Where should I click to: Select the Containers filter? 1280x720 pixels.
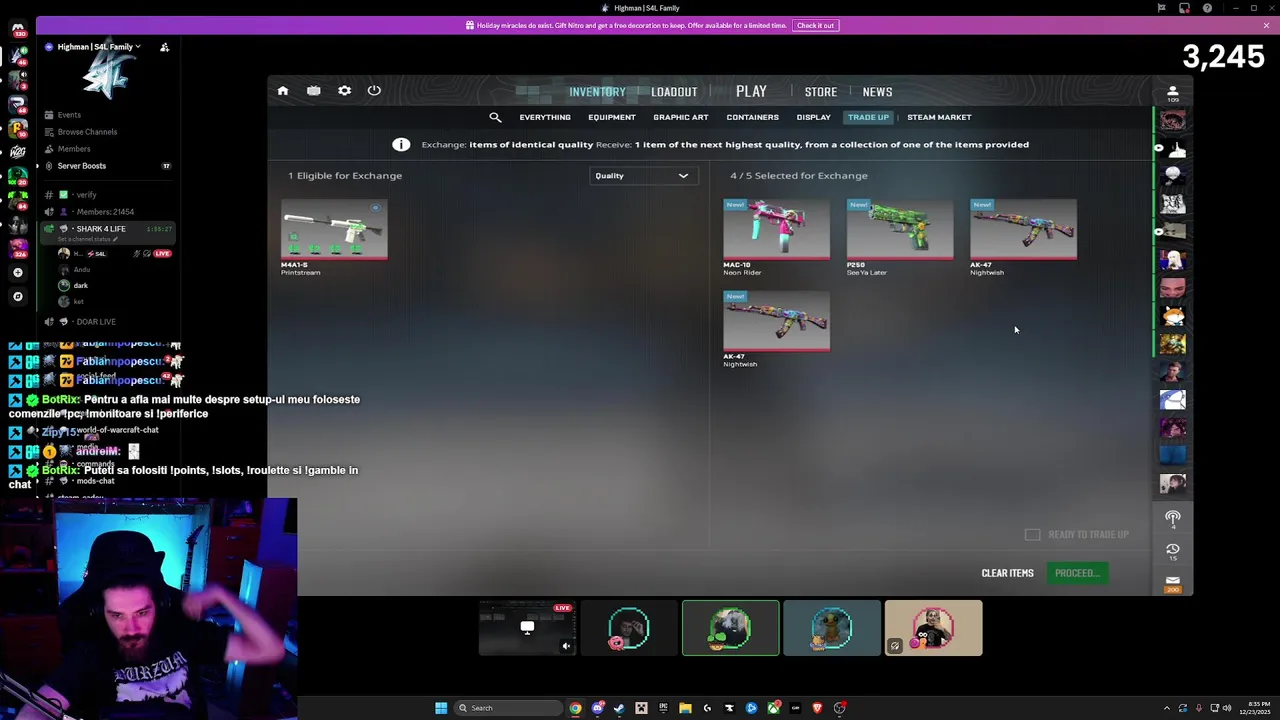pos(753,117)
